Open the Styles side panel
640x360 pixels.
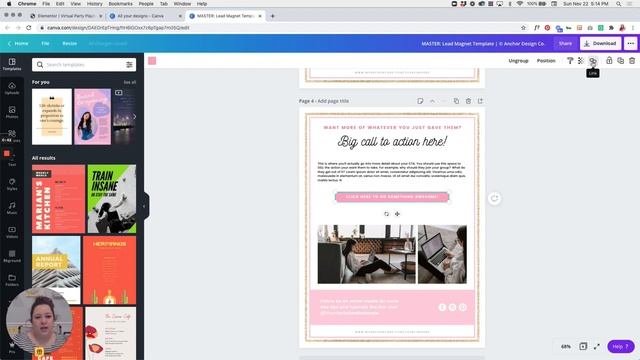click(x=12, y=184)
